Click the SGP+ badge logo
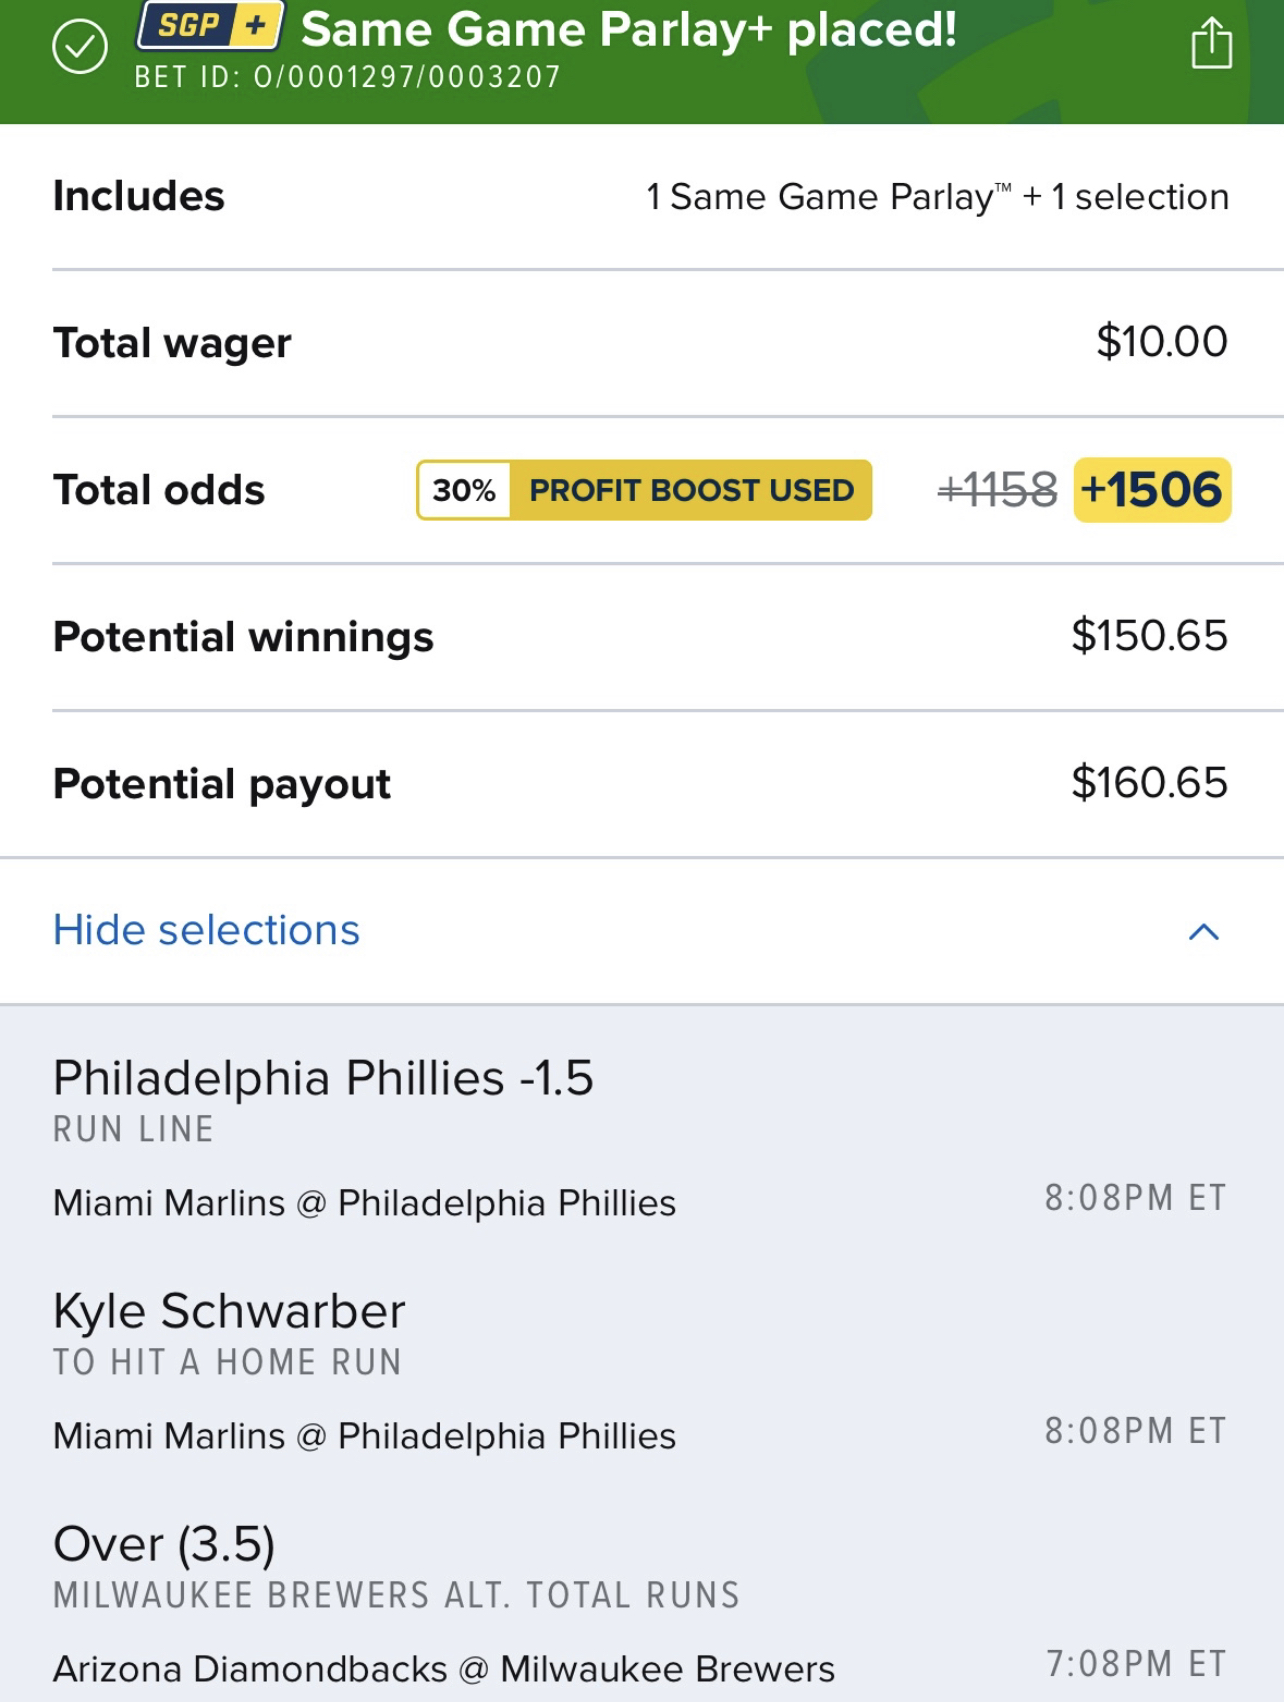1284x1702 pixels. [x=211, y=26]
